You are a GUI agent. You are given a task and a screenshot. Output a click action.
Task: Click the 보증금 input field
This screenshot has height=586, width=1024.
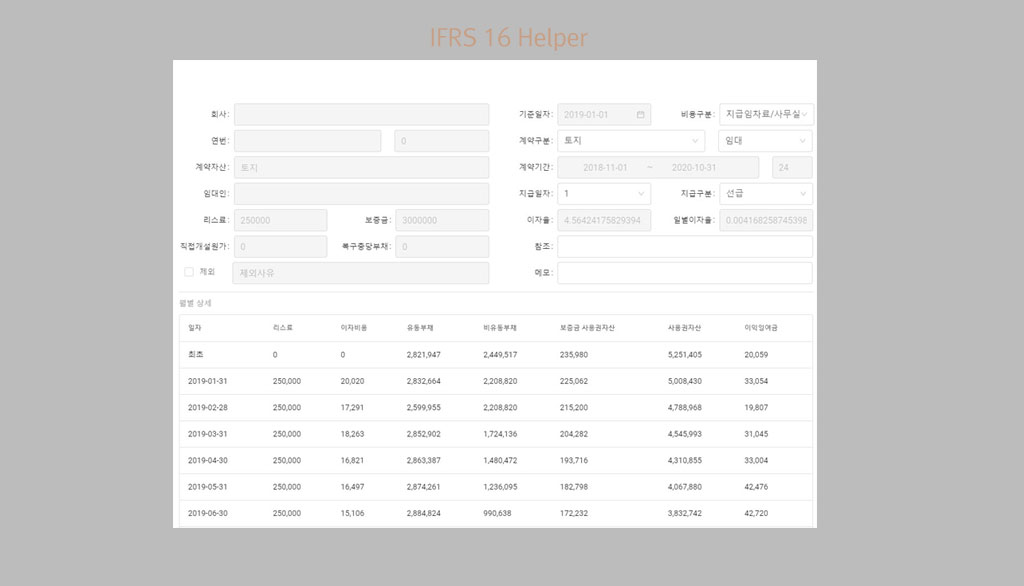442,220
